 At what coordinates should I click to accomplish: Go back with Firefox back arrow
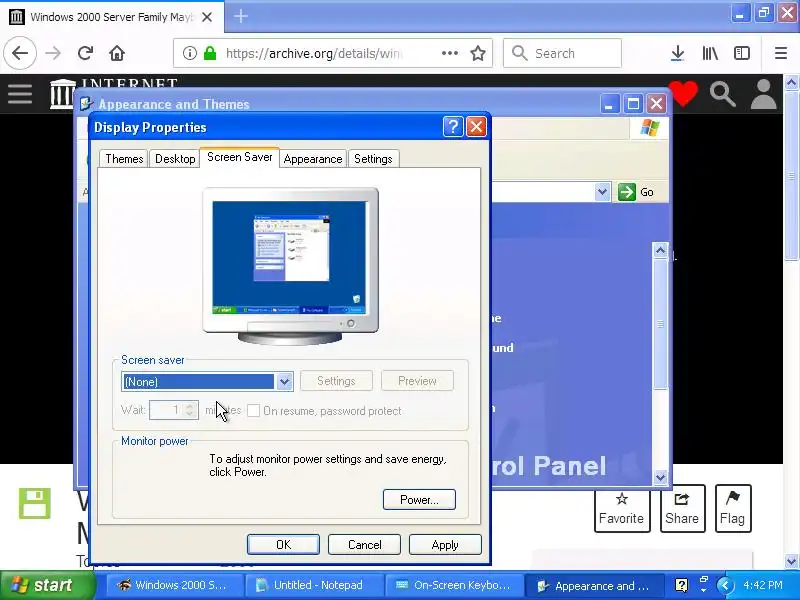pos(20,53)
